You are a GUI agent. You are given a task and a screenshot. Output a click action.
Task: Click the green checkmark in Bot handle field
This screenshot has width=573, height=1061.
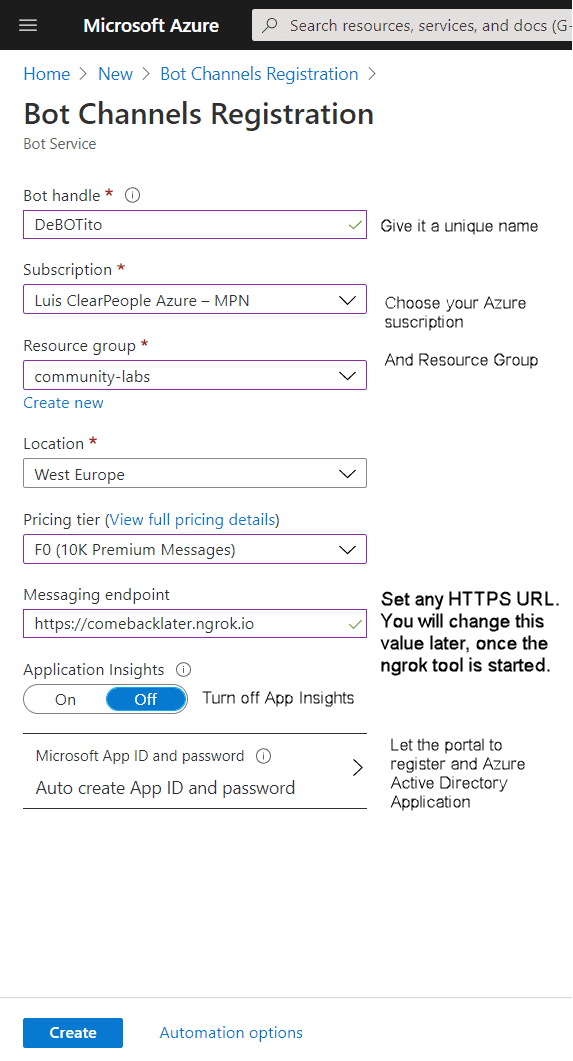(x=355, y=225)
